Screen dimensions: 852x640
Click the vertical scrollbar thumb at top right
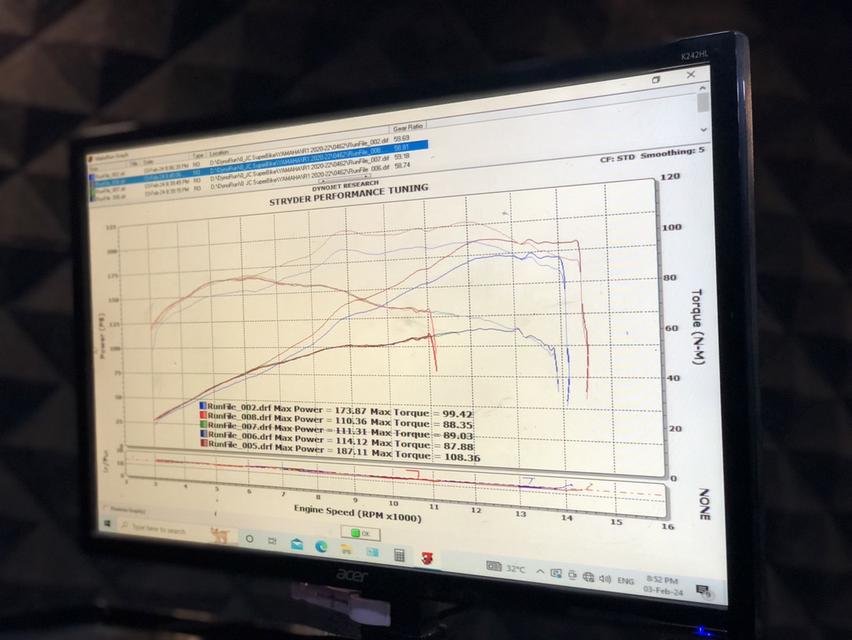(x=703, y=102)
